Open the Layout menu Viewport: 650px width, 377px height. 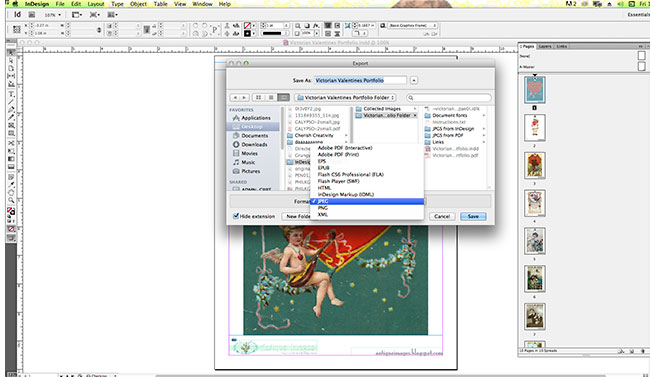coord(96,4)
